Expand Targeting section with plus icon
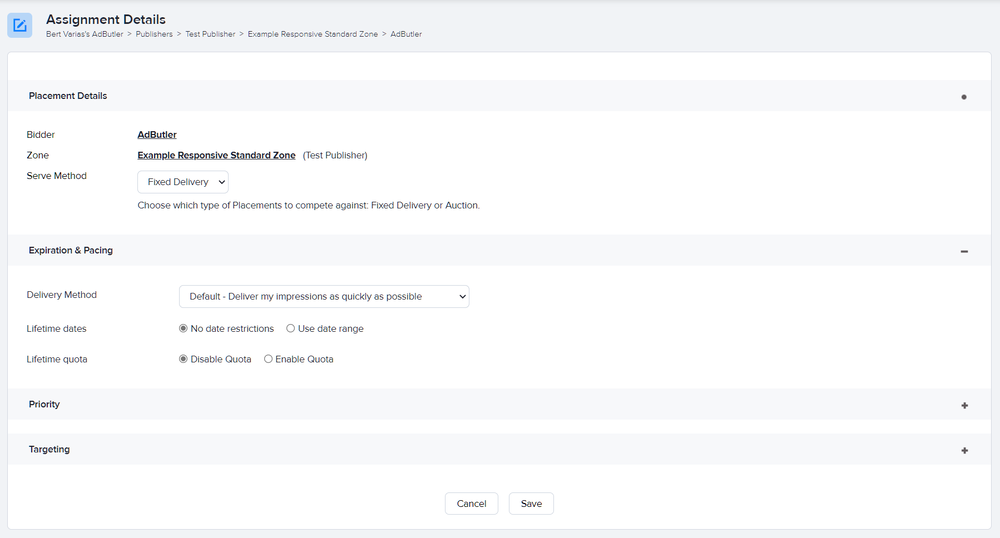Image resolution: width=1000 pixels, height=538 pixels. pyautogui.click(x=964, y=451)
